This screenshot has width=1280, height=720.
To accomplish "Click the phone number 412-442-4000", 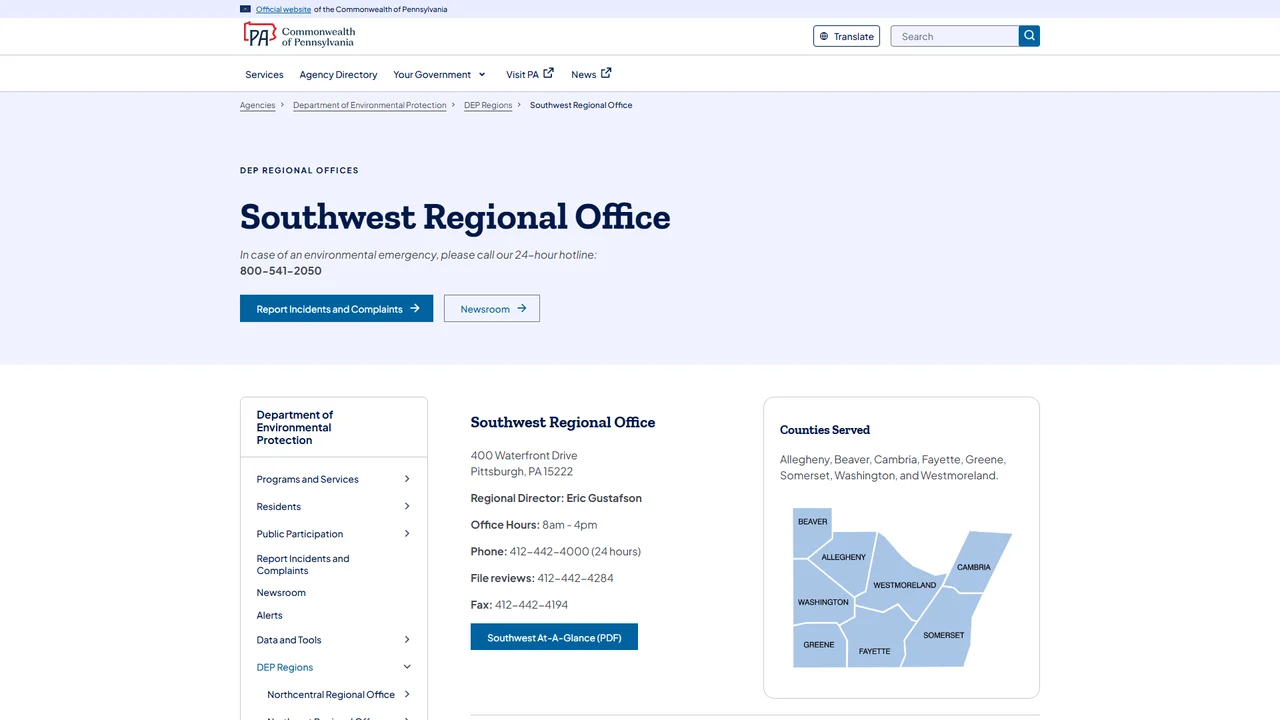I will click(549, 552).
